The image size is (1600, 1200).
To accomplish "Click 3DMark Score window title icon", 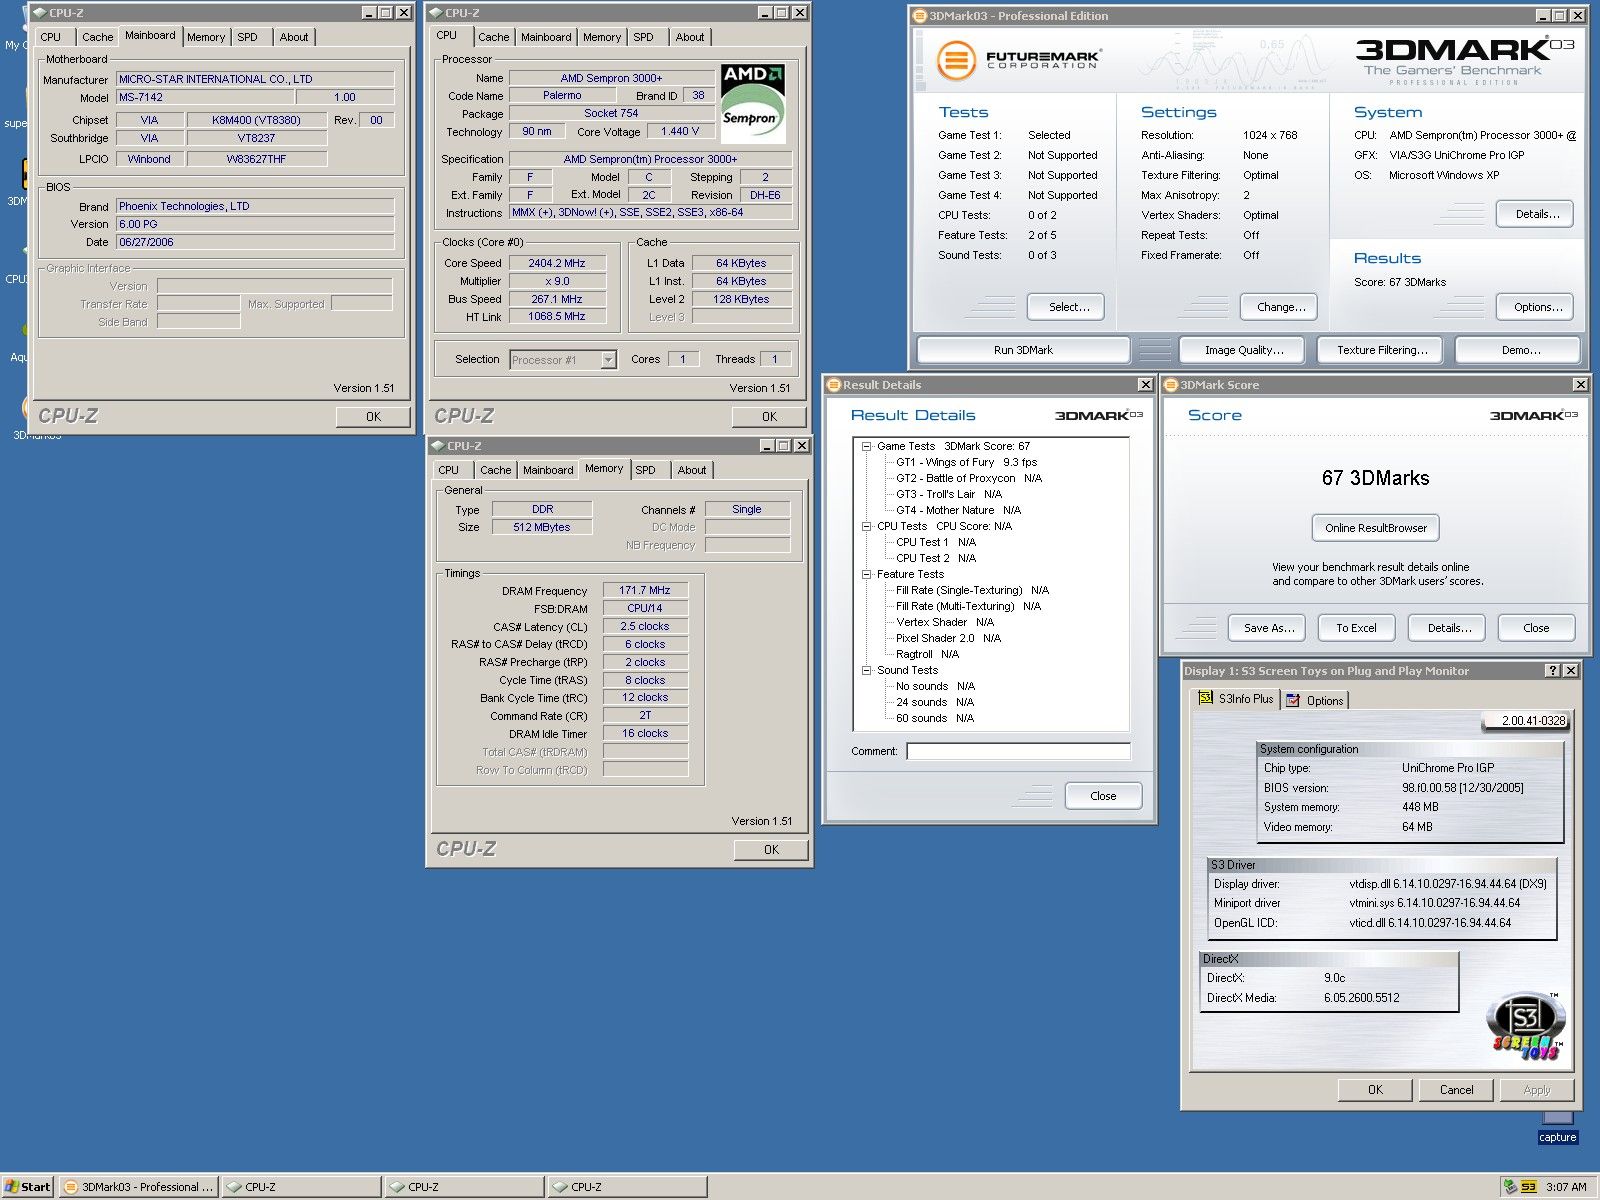I will point(1171,385).
